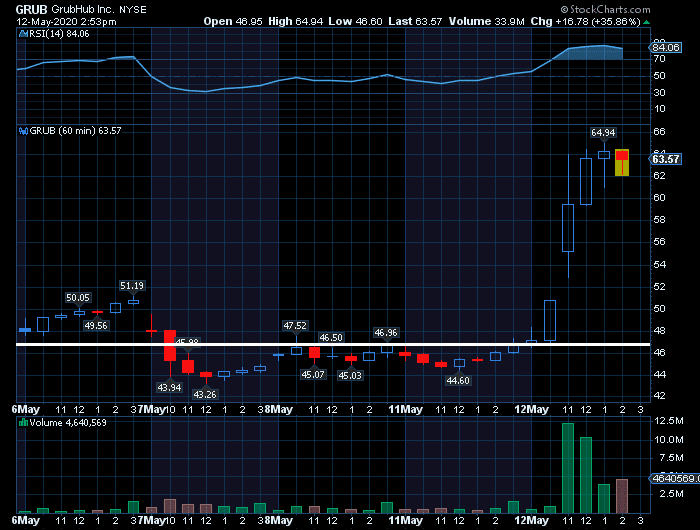Click the 6May date on the volume chart time axis
The width and height of the screenshot is (700, 530).
(x=25, y=521)
